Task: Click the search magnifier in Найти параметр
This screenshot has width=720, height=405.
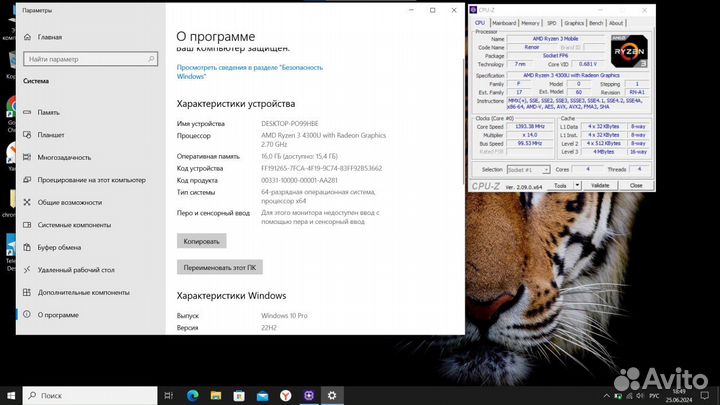Action: pos(151,59)
